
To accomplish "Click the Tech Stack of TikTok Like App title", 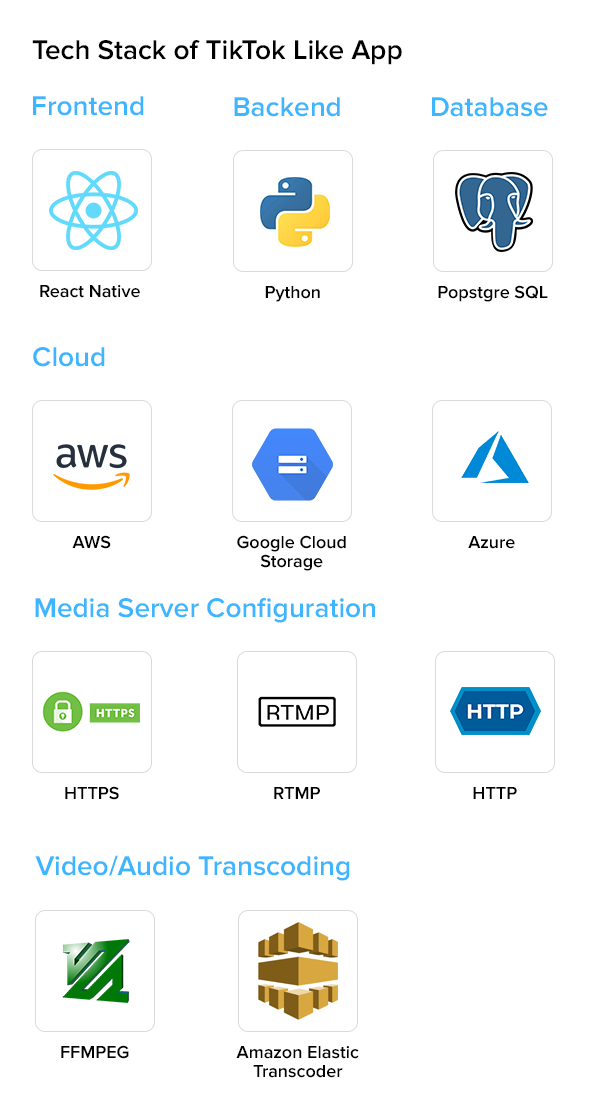I will coord(217,51).
